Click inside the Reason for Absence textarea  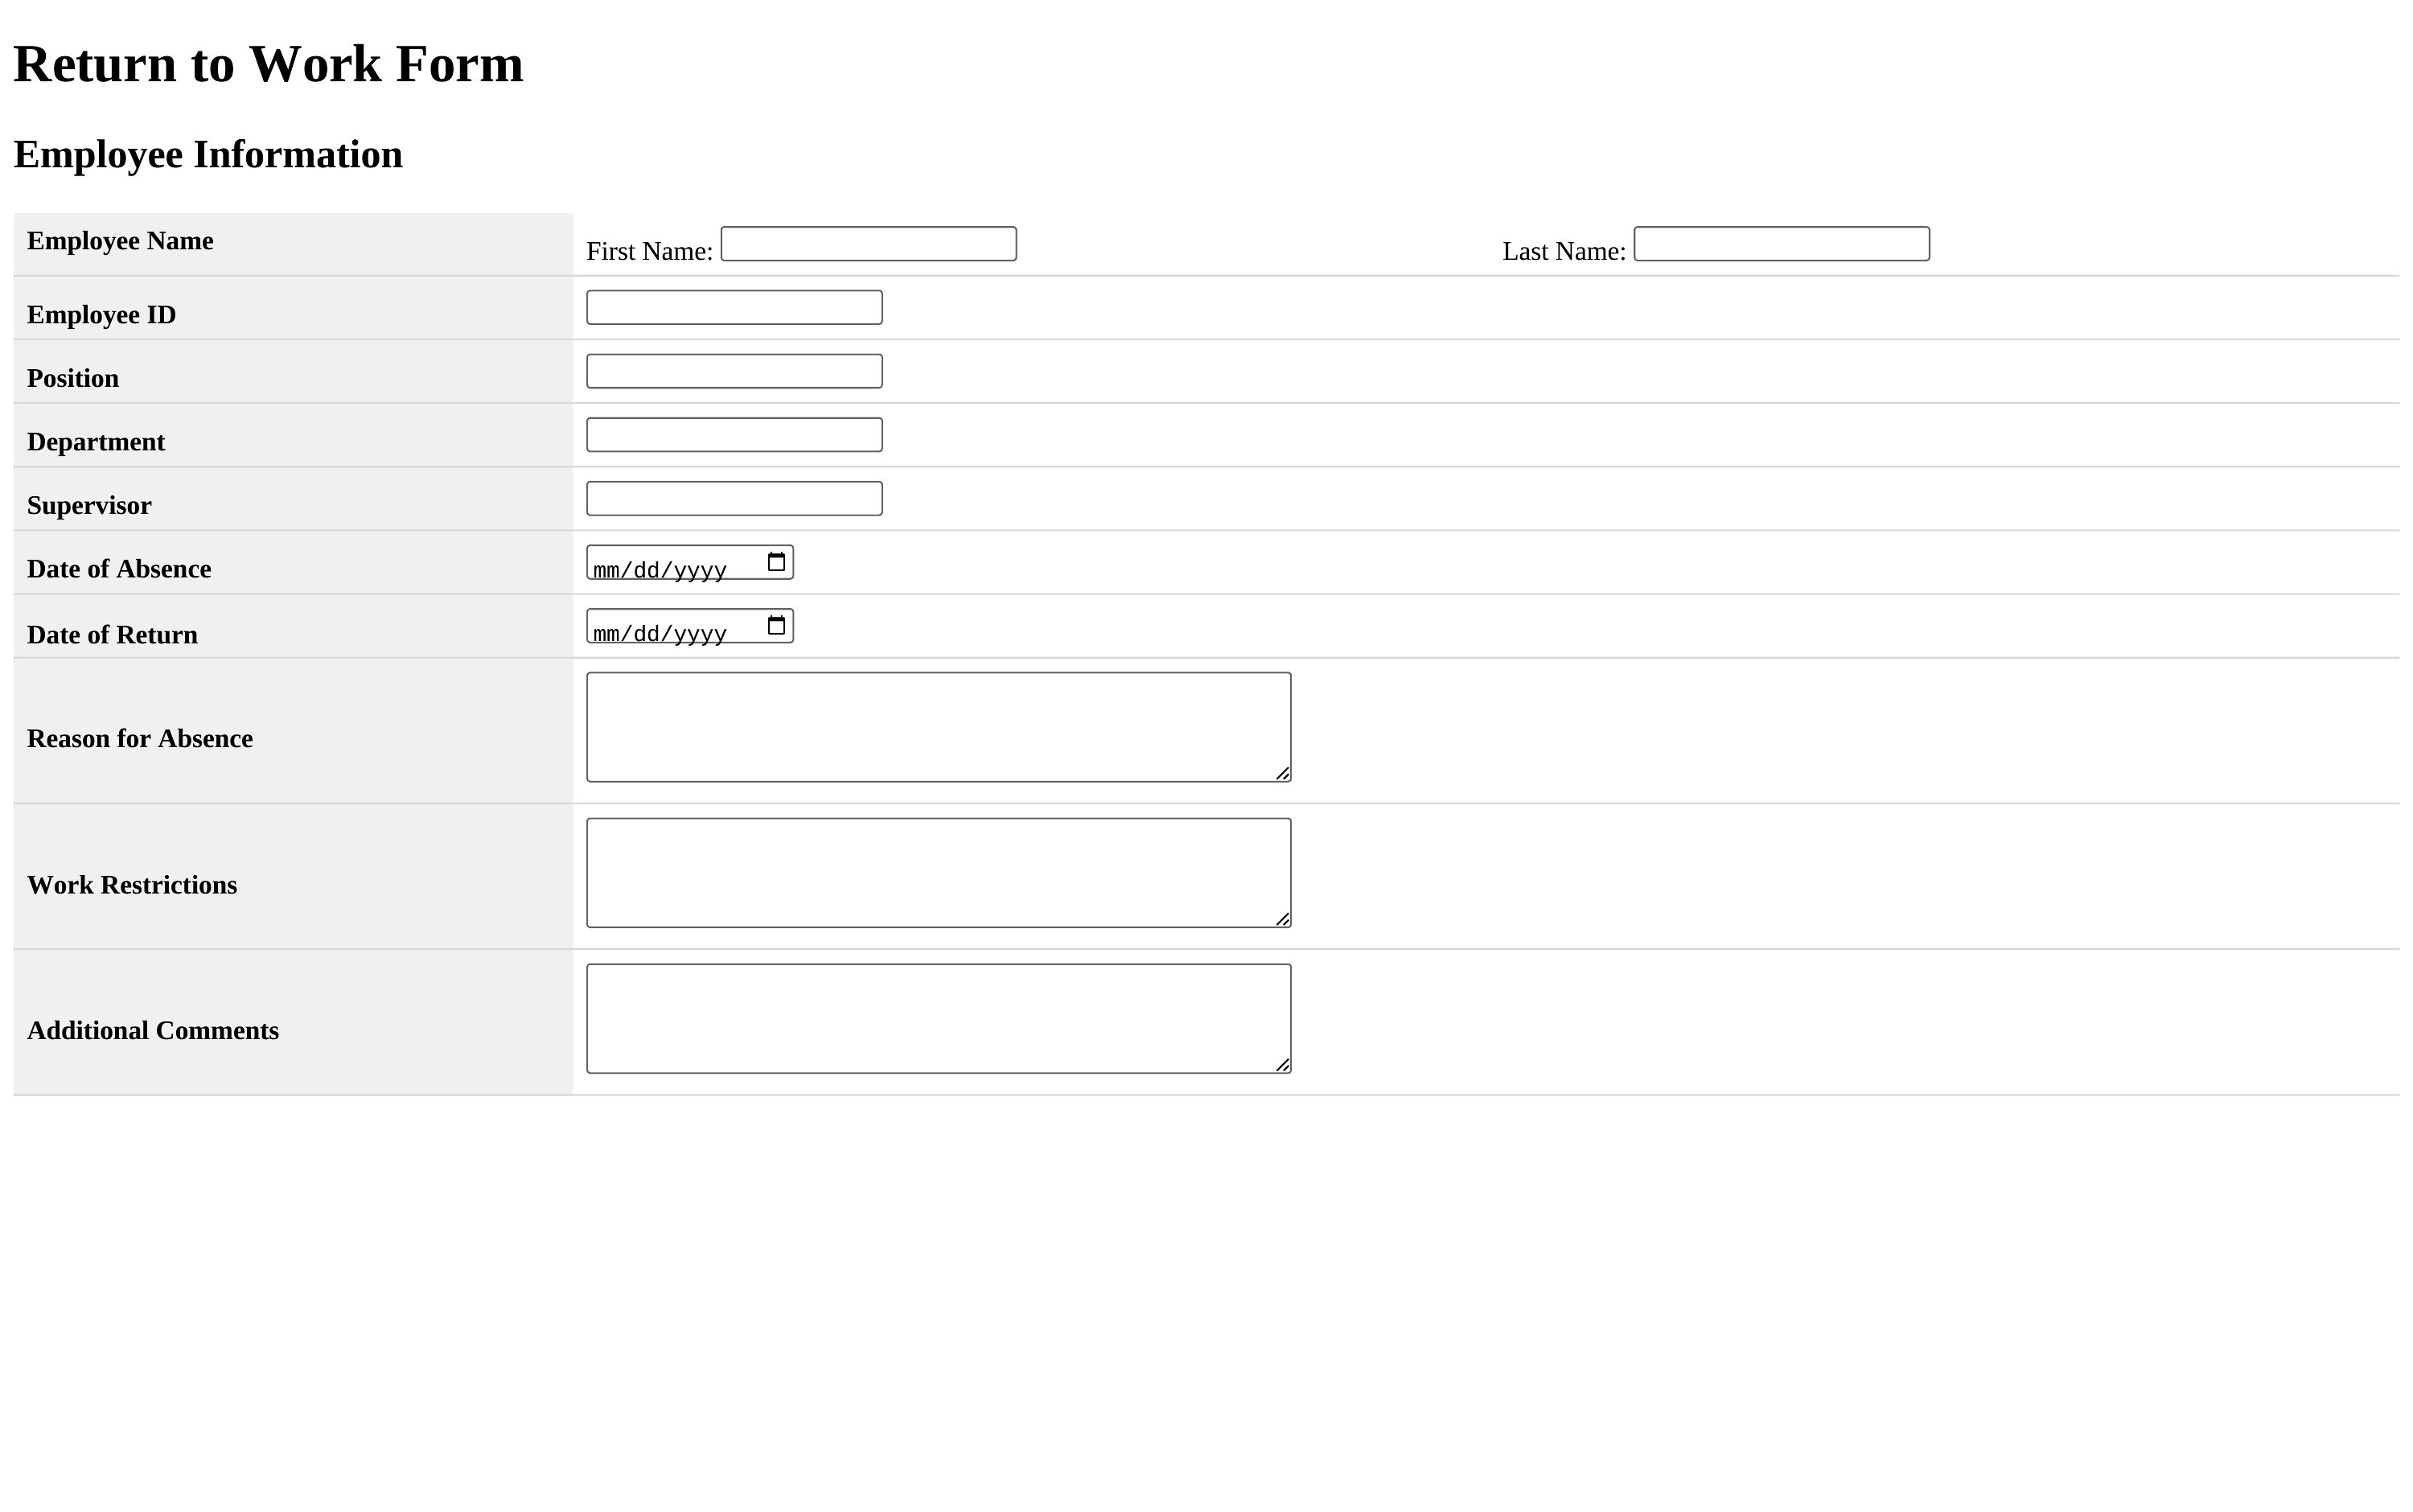point(938,727)
